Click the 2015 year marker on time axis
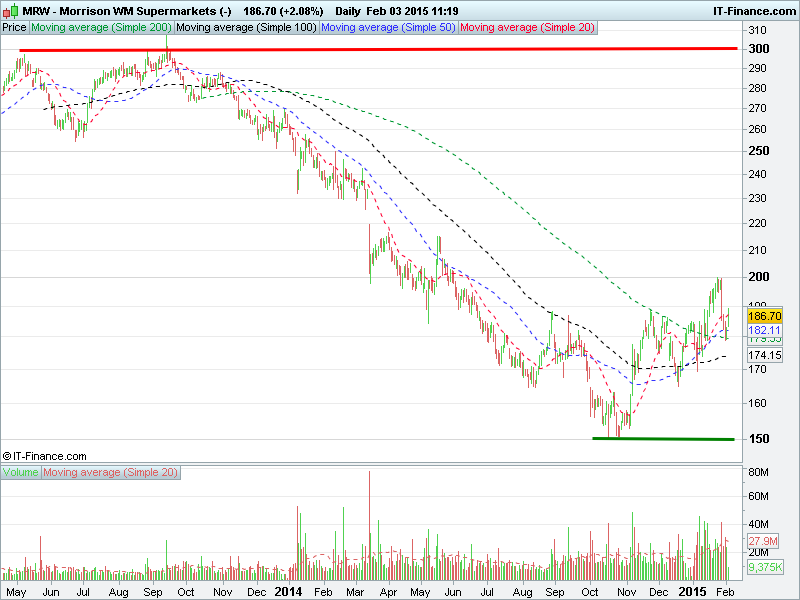This screenshot has height=600, width=800. (x=692, y=592)
